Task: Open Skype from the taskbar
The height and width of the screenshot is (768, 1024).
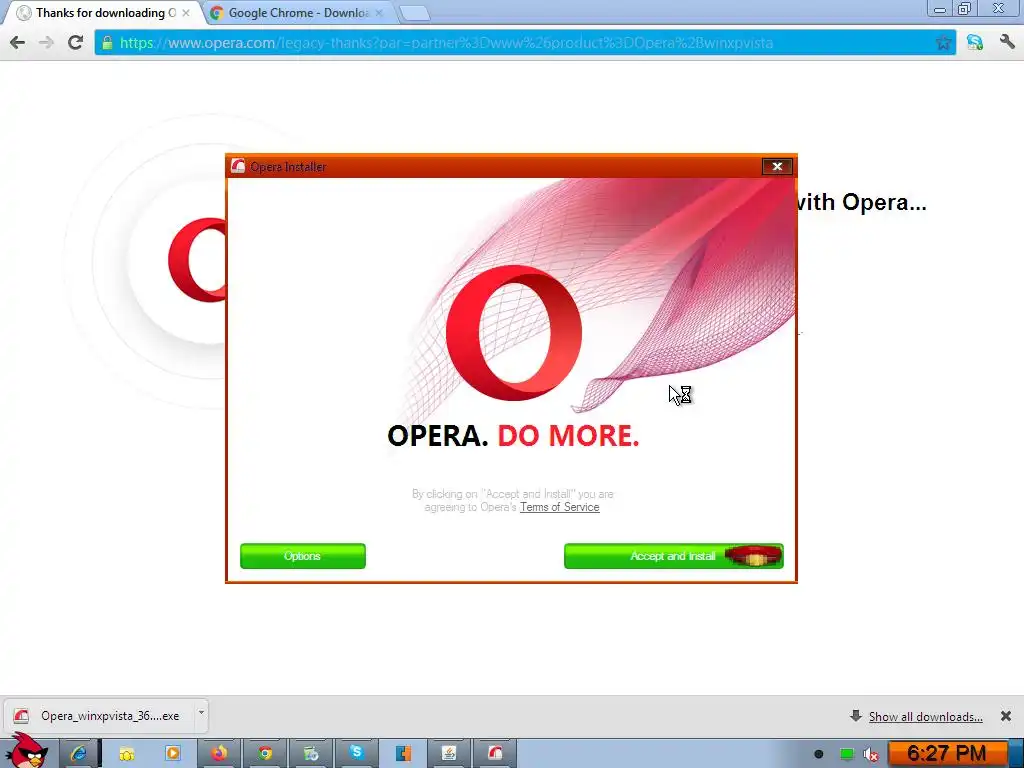Action: 357,754
